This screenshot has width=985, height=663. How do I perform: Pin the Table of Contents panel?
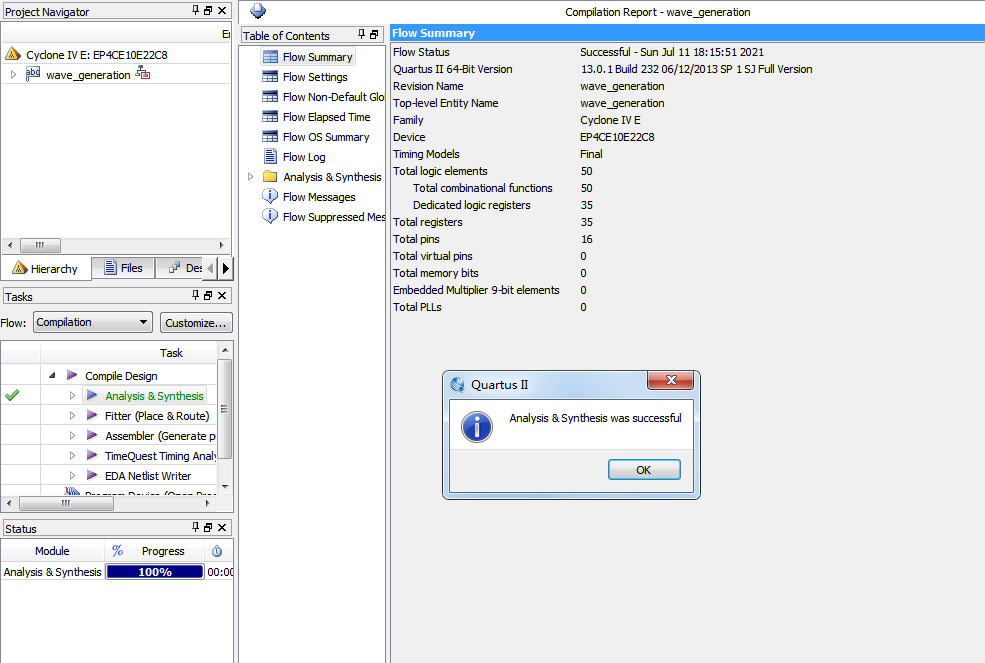pyautogui.click(x=361, y=34)
